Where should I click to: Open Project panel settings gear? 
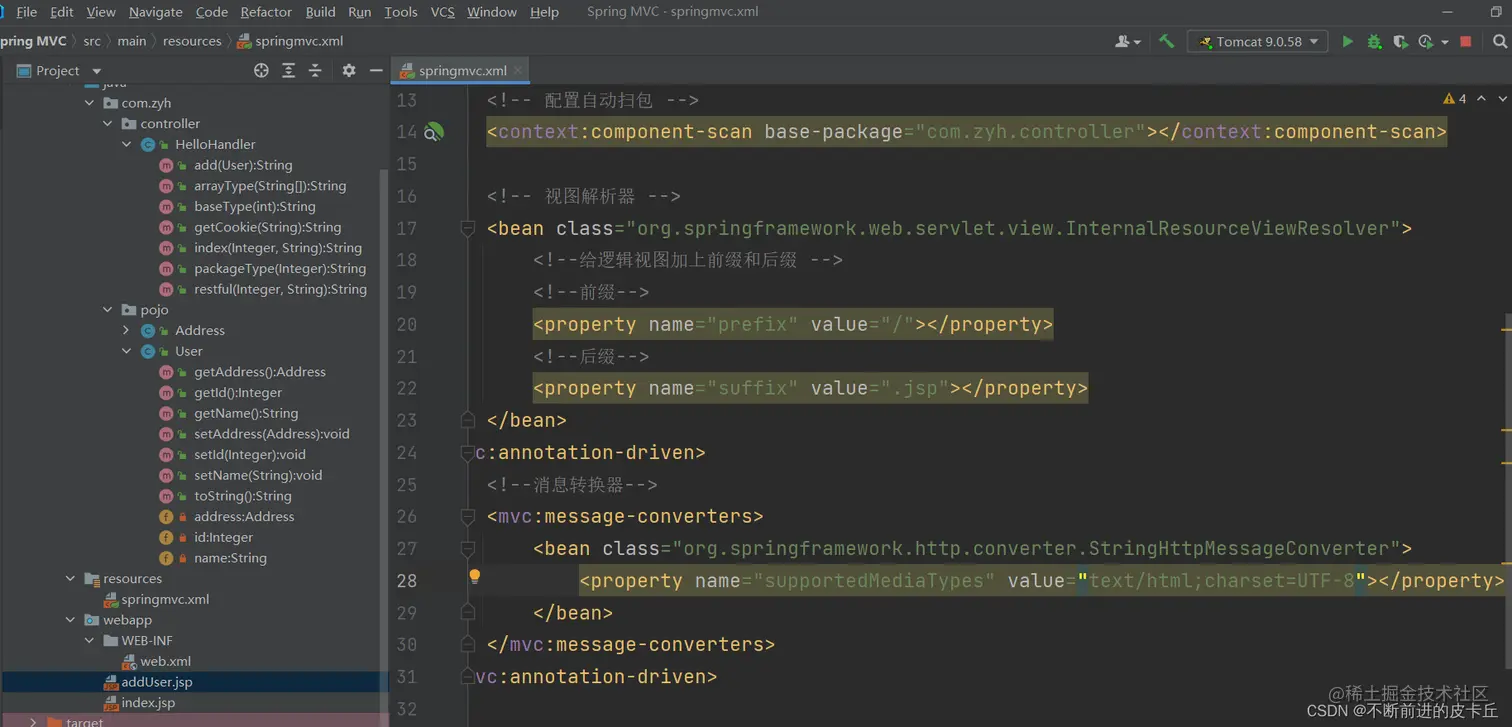click(348, 70)
